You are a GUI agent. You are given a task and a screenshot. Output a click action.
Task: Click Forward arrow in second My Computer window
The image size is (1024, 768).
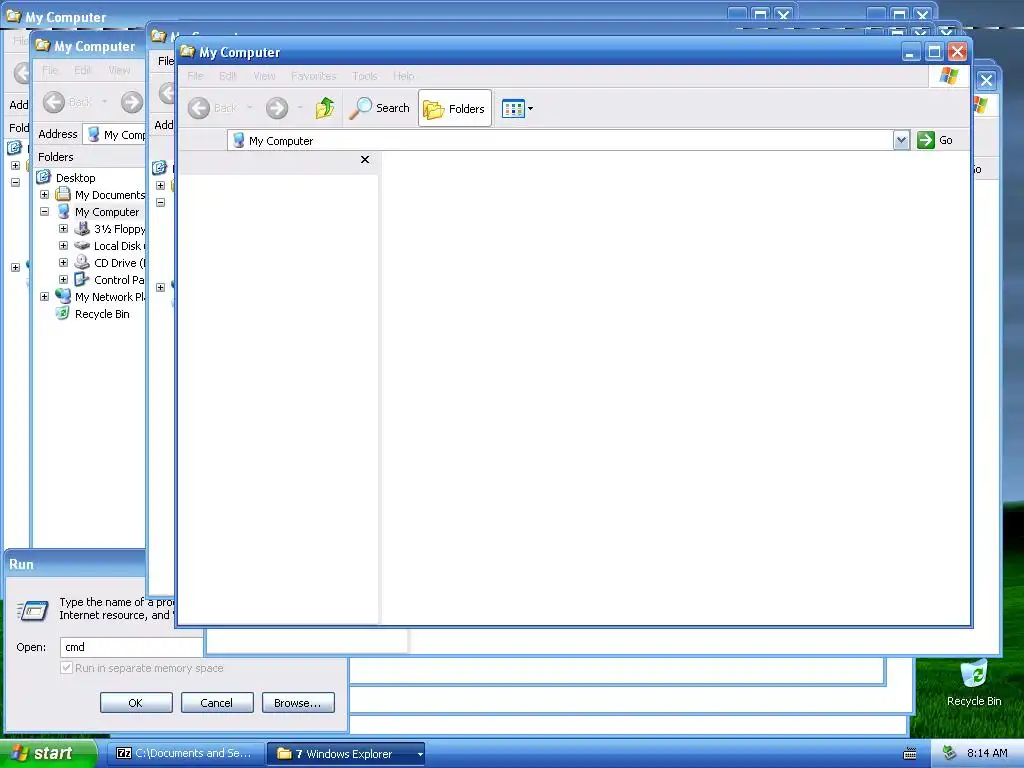pyautogui.click(x=131, y=102)
